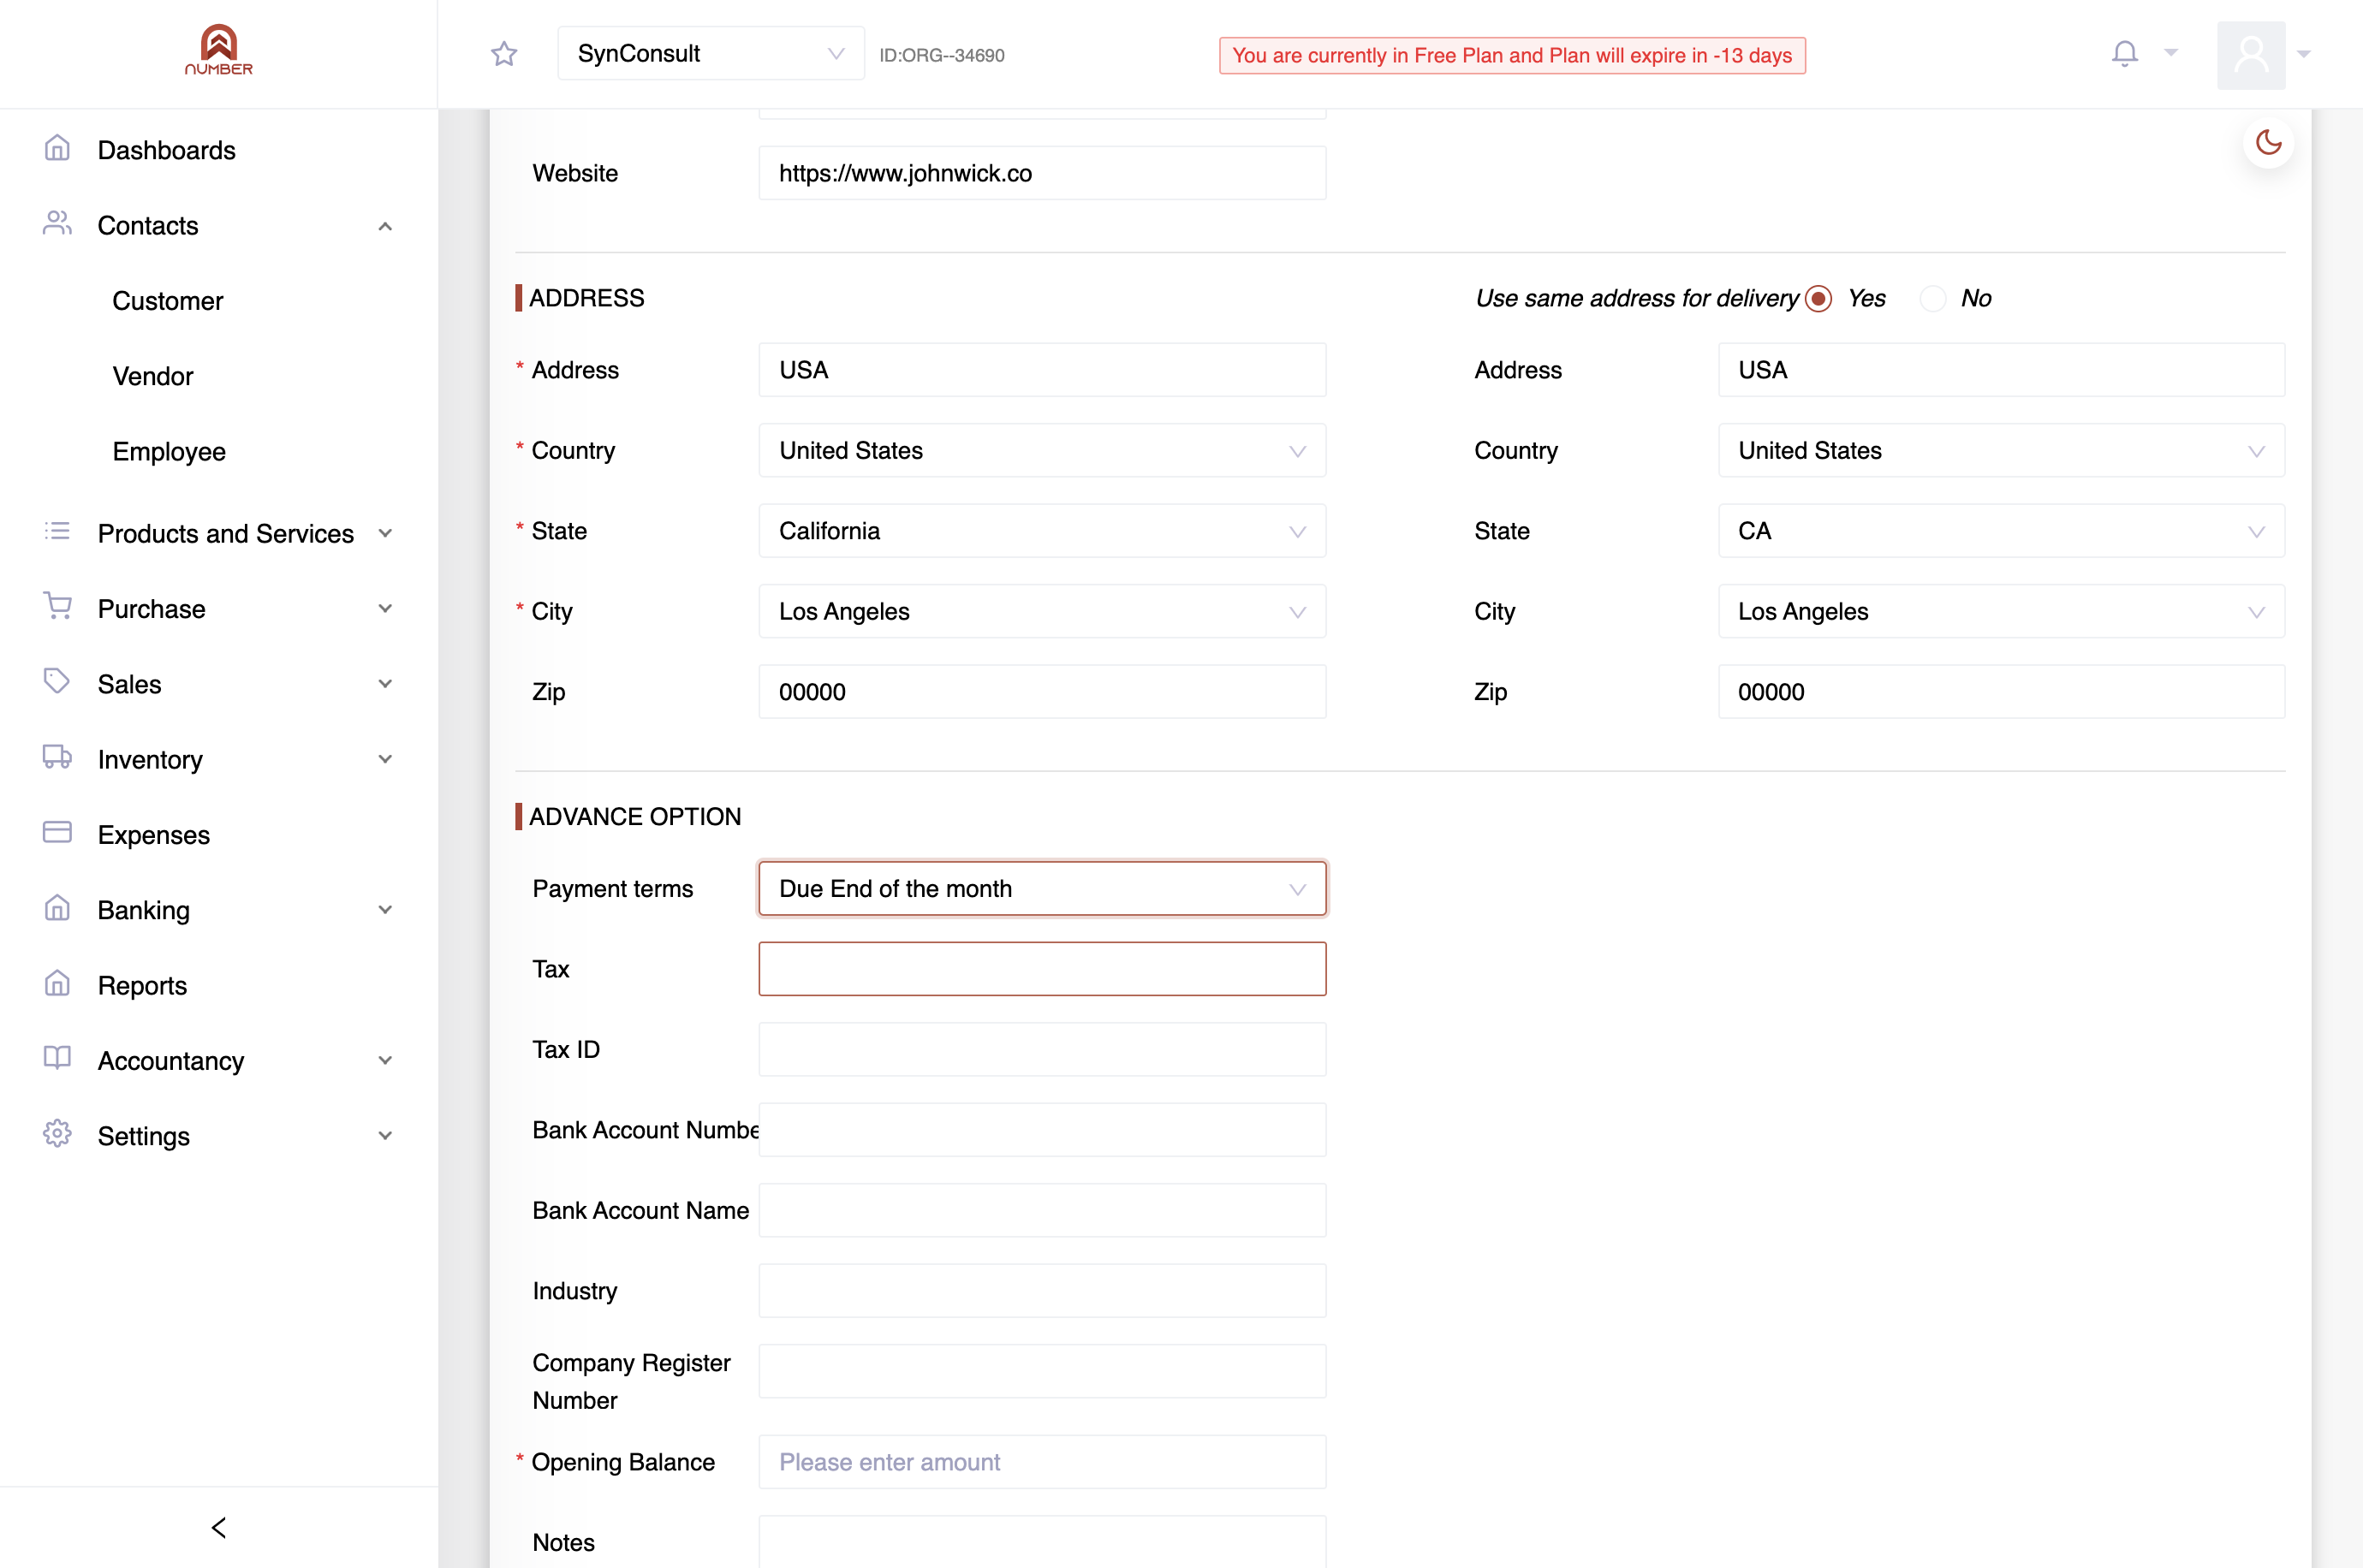This screenshot has width=2363, height=1568.
Task: Click the Purchase cart icon
Action: (x=57, y=607)
